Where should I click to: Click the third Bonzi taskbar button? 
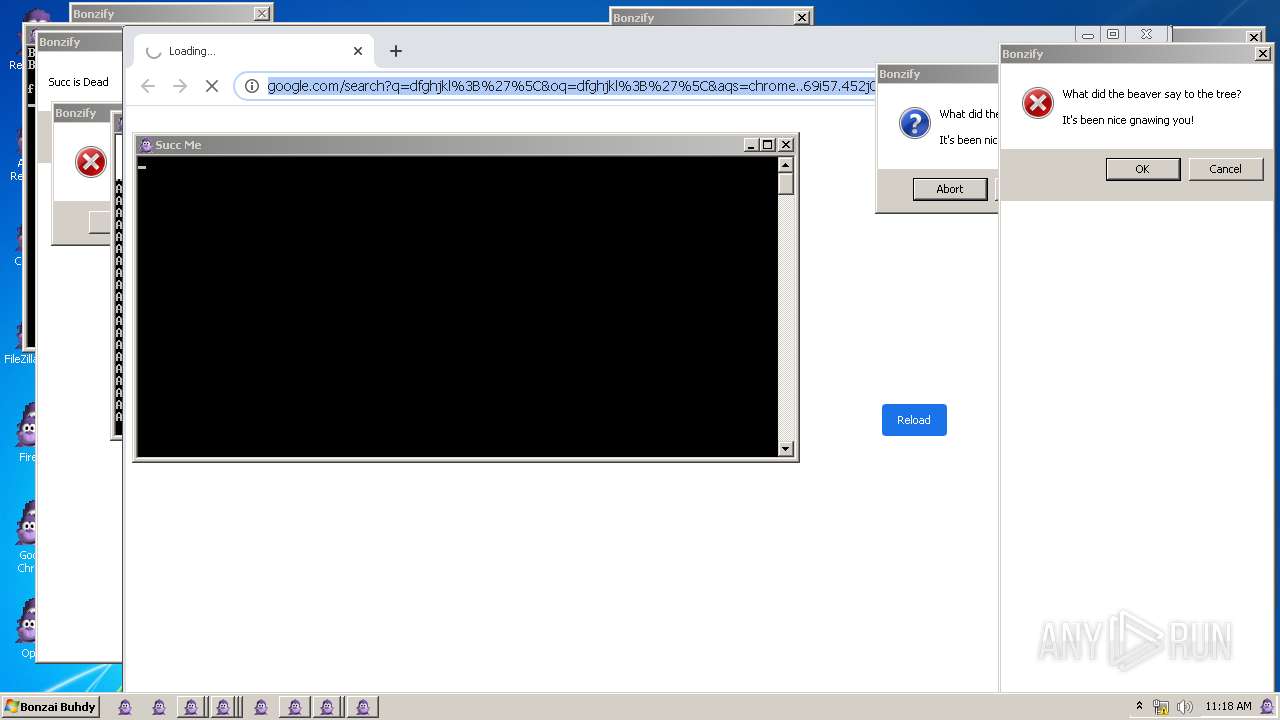point(191,707)
